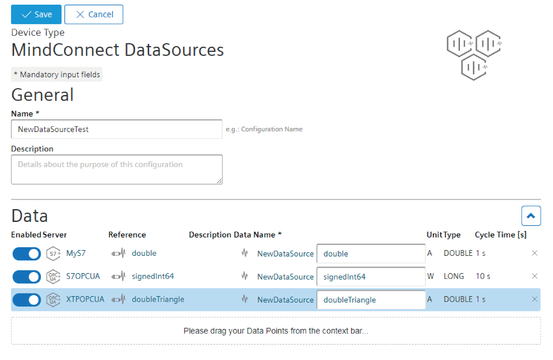Focus the Name input field
The image size is (553, 360).
pos(117,129)
